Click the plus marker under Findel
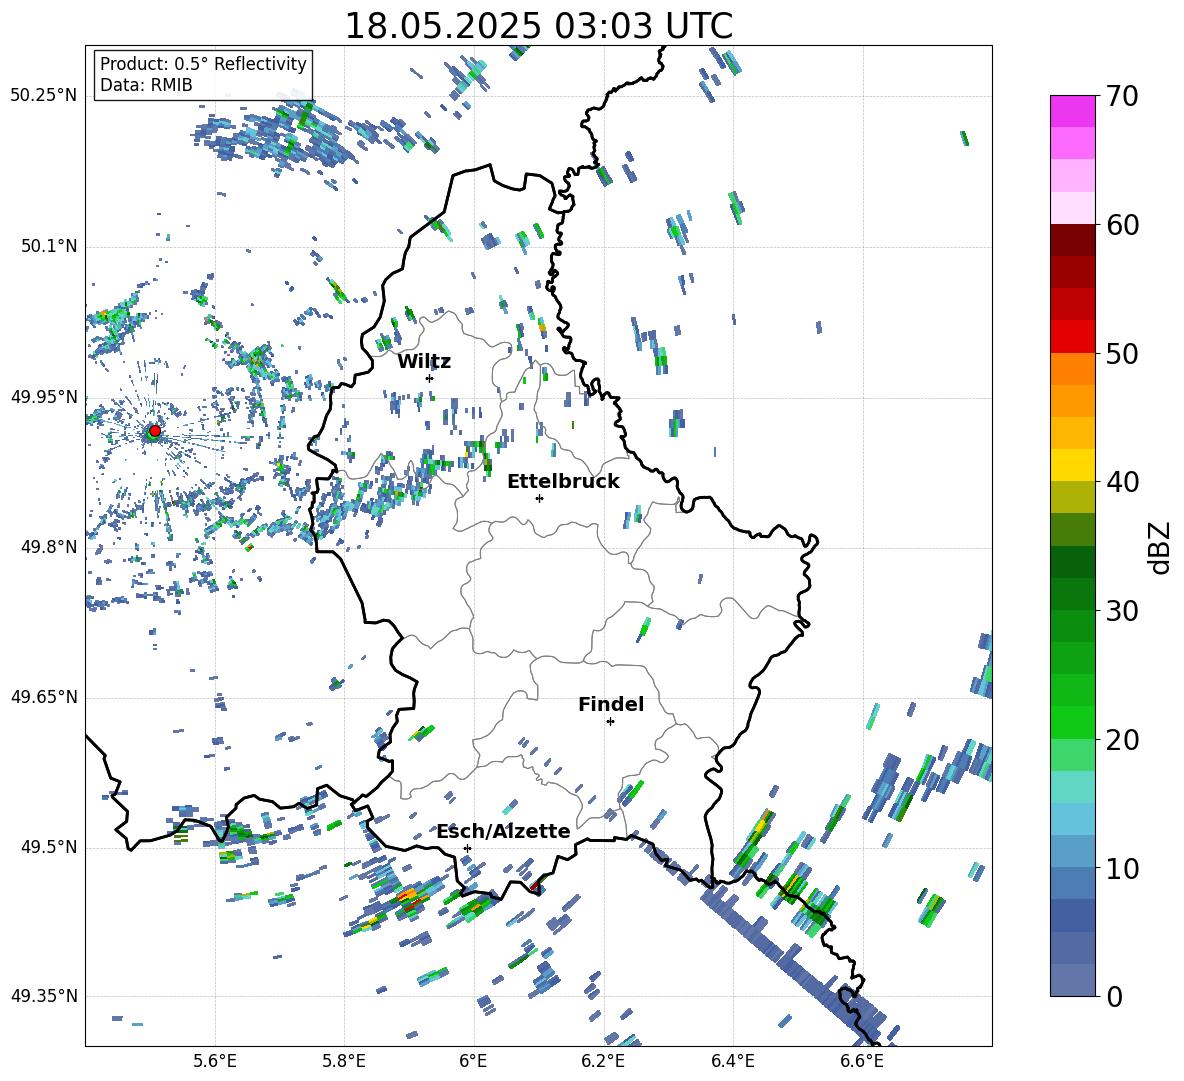 click(610, 722)
